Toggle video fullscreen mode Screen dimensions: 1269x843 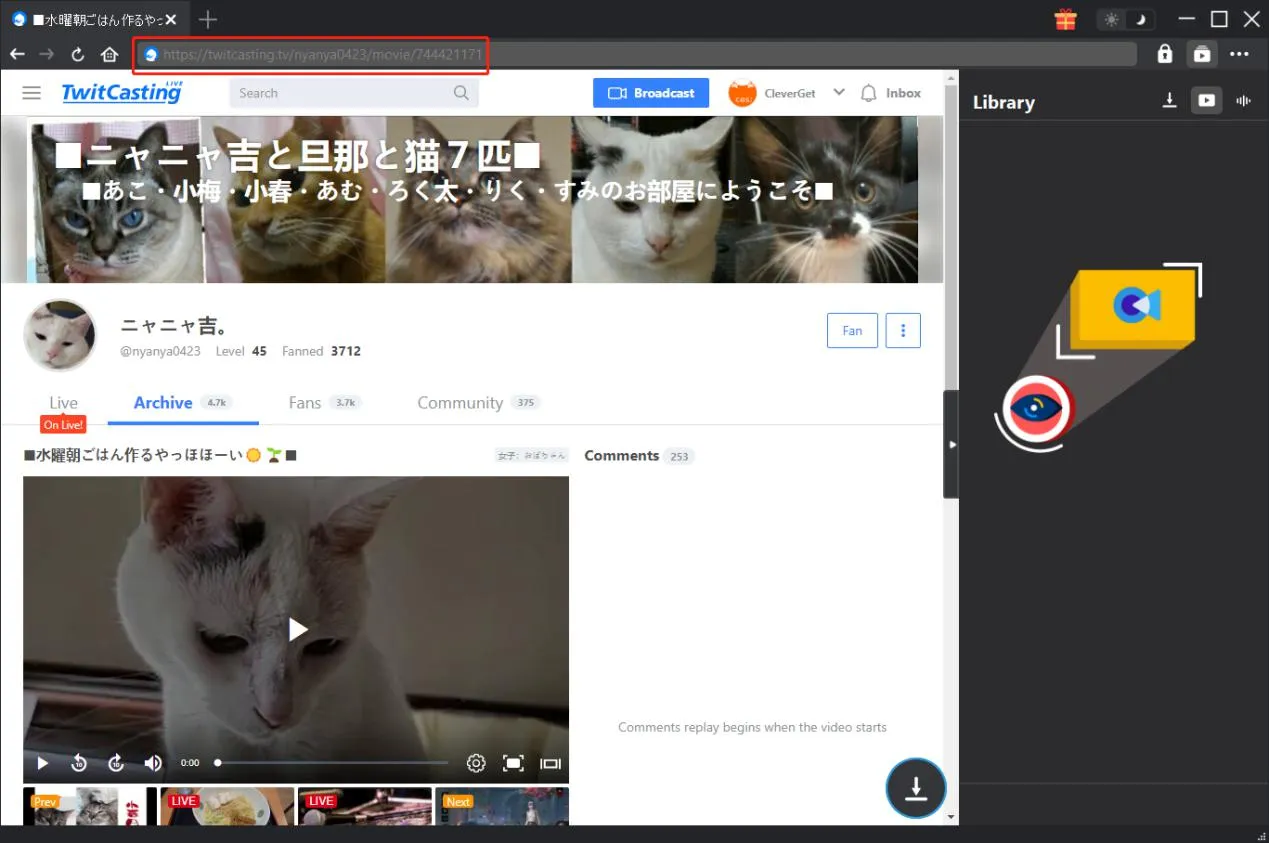[513, 763]
